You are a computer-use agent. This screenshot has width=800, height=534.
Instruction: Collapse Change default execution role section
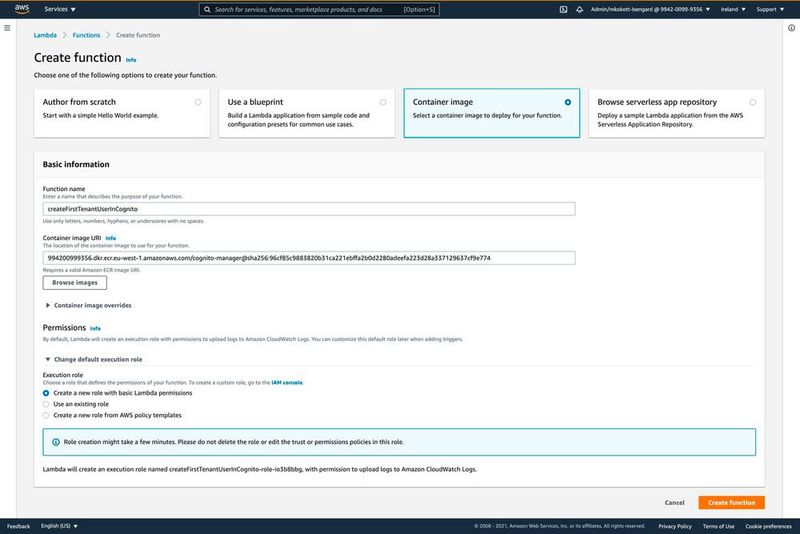coord(94,360)
